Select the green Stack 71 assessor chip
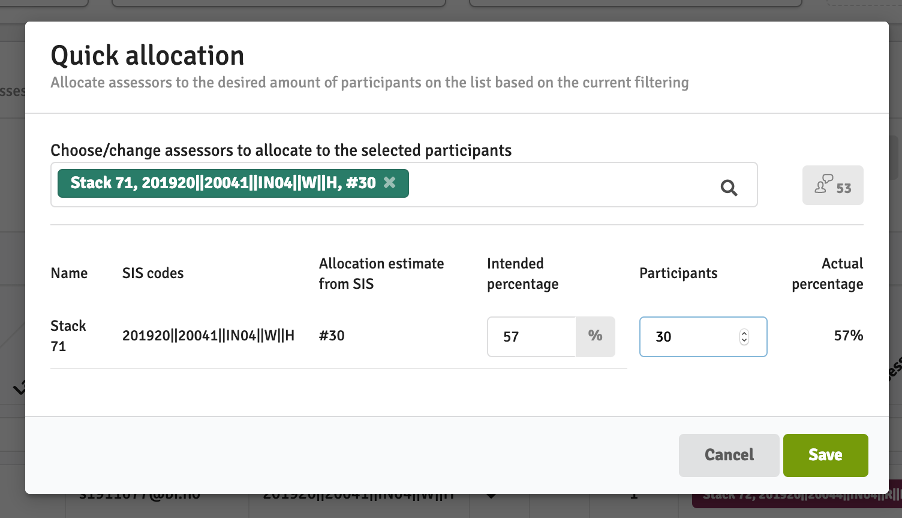 (222, 183)
